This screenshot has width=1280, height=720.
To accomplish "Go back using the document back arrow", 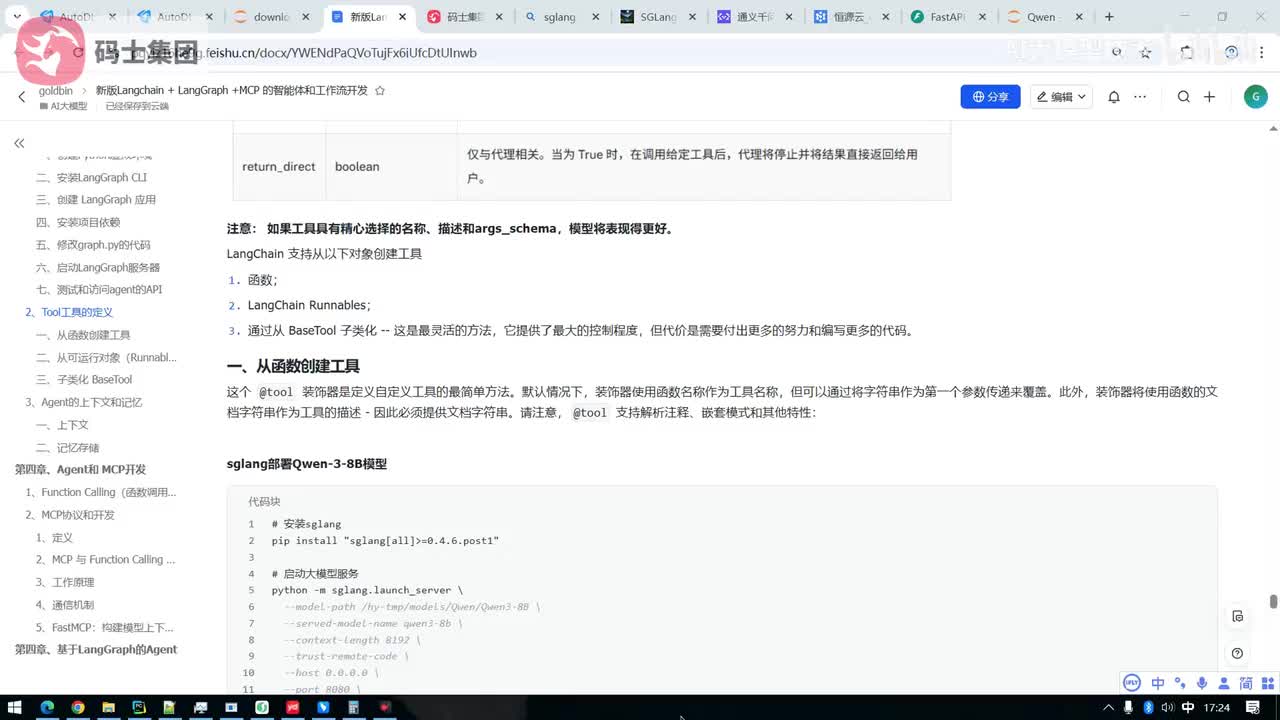I will (22, 96).
